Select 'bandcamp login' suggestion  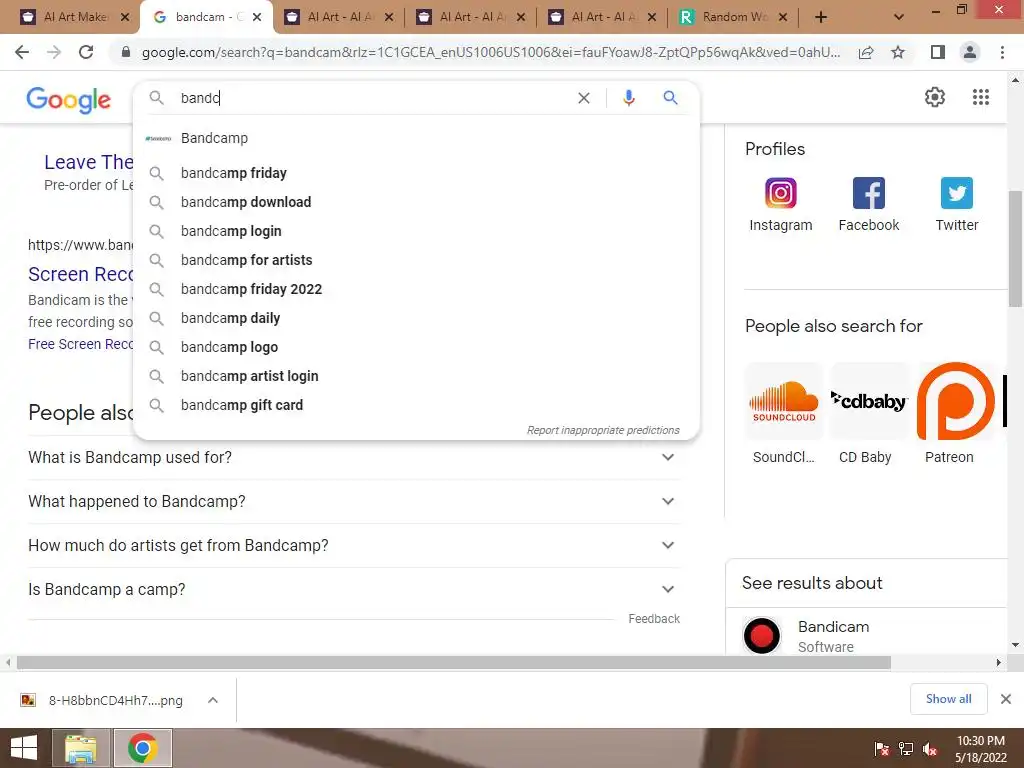click(x=417, y=231)
